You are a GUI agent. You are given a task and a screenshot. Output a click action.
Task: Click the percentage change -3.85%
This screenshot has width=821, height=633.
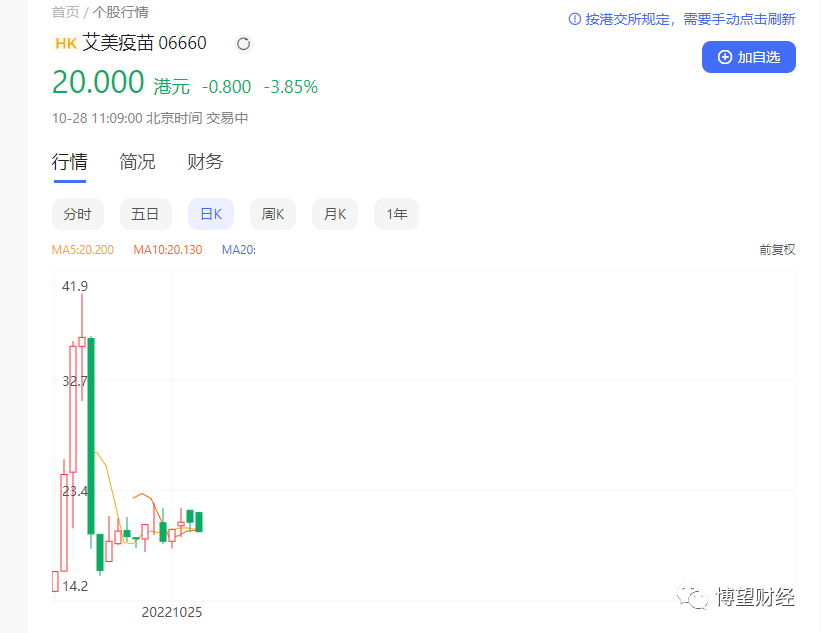tap(291, 87)
